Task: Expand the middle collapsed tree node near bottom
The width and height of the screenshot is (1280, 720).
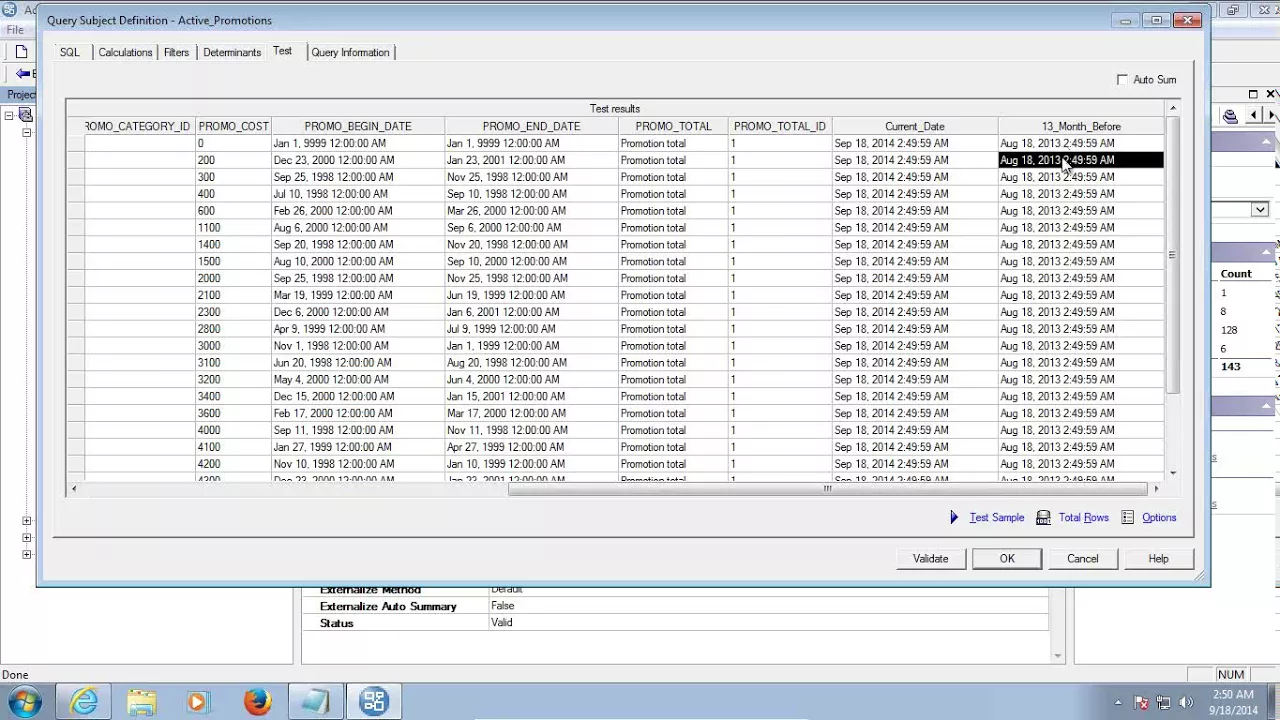Action: 27,538
